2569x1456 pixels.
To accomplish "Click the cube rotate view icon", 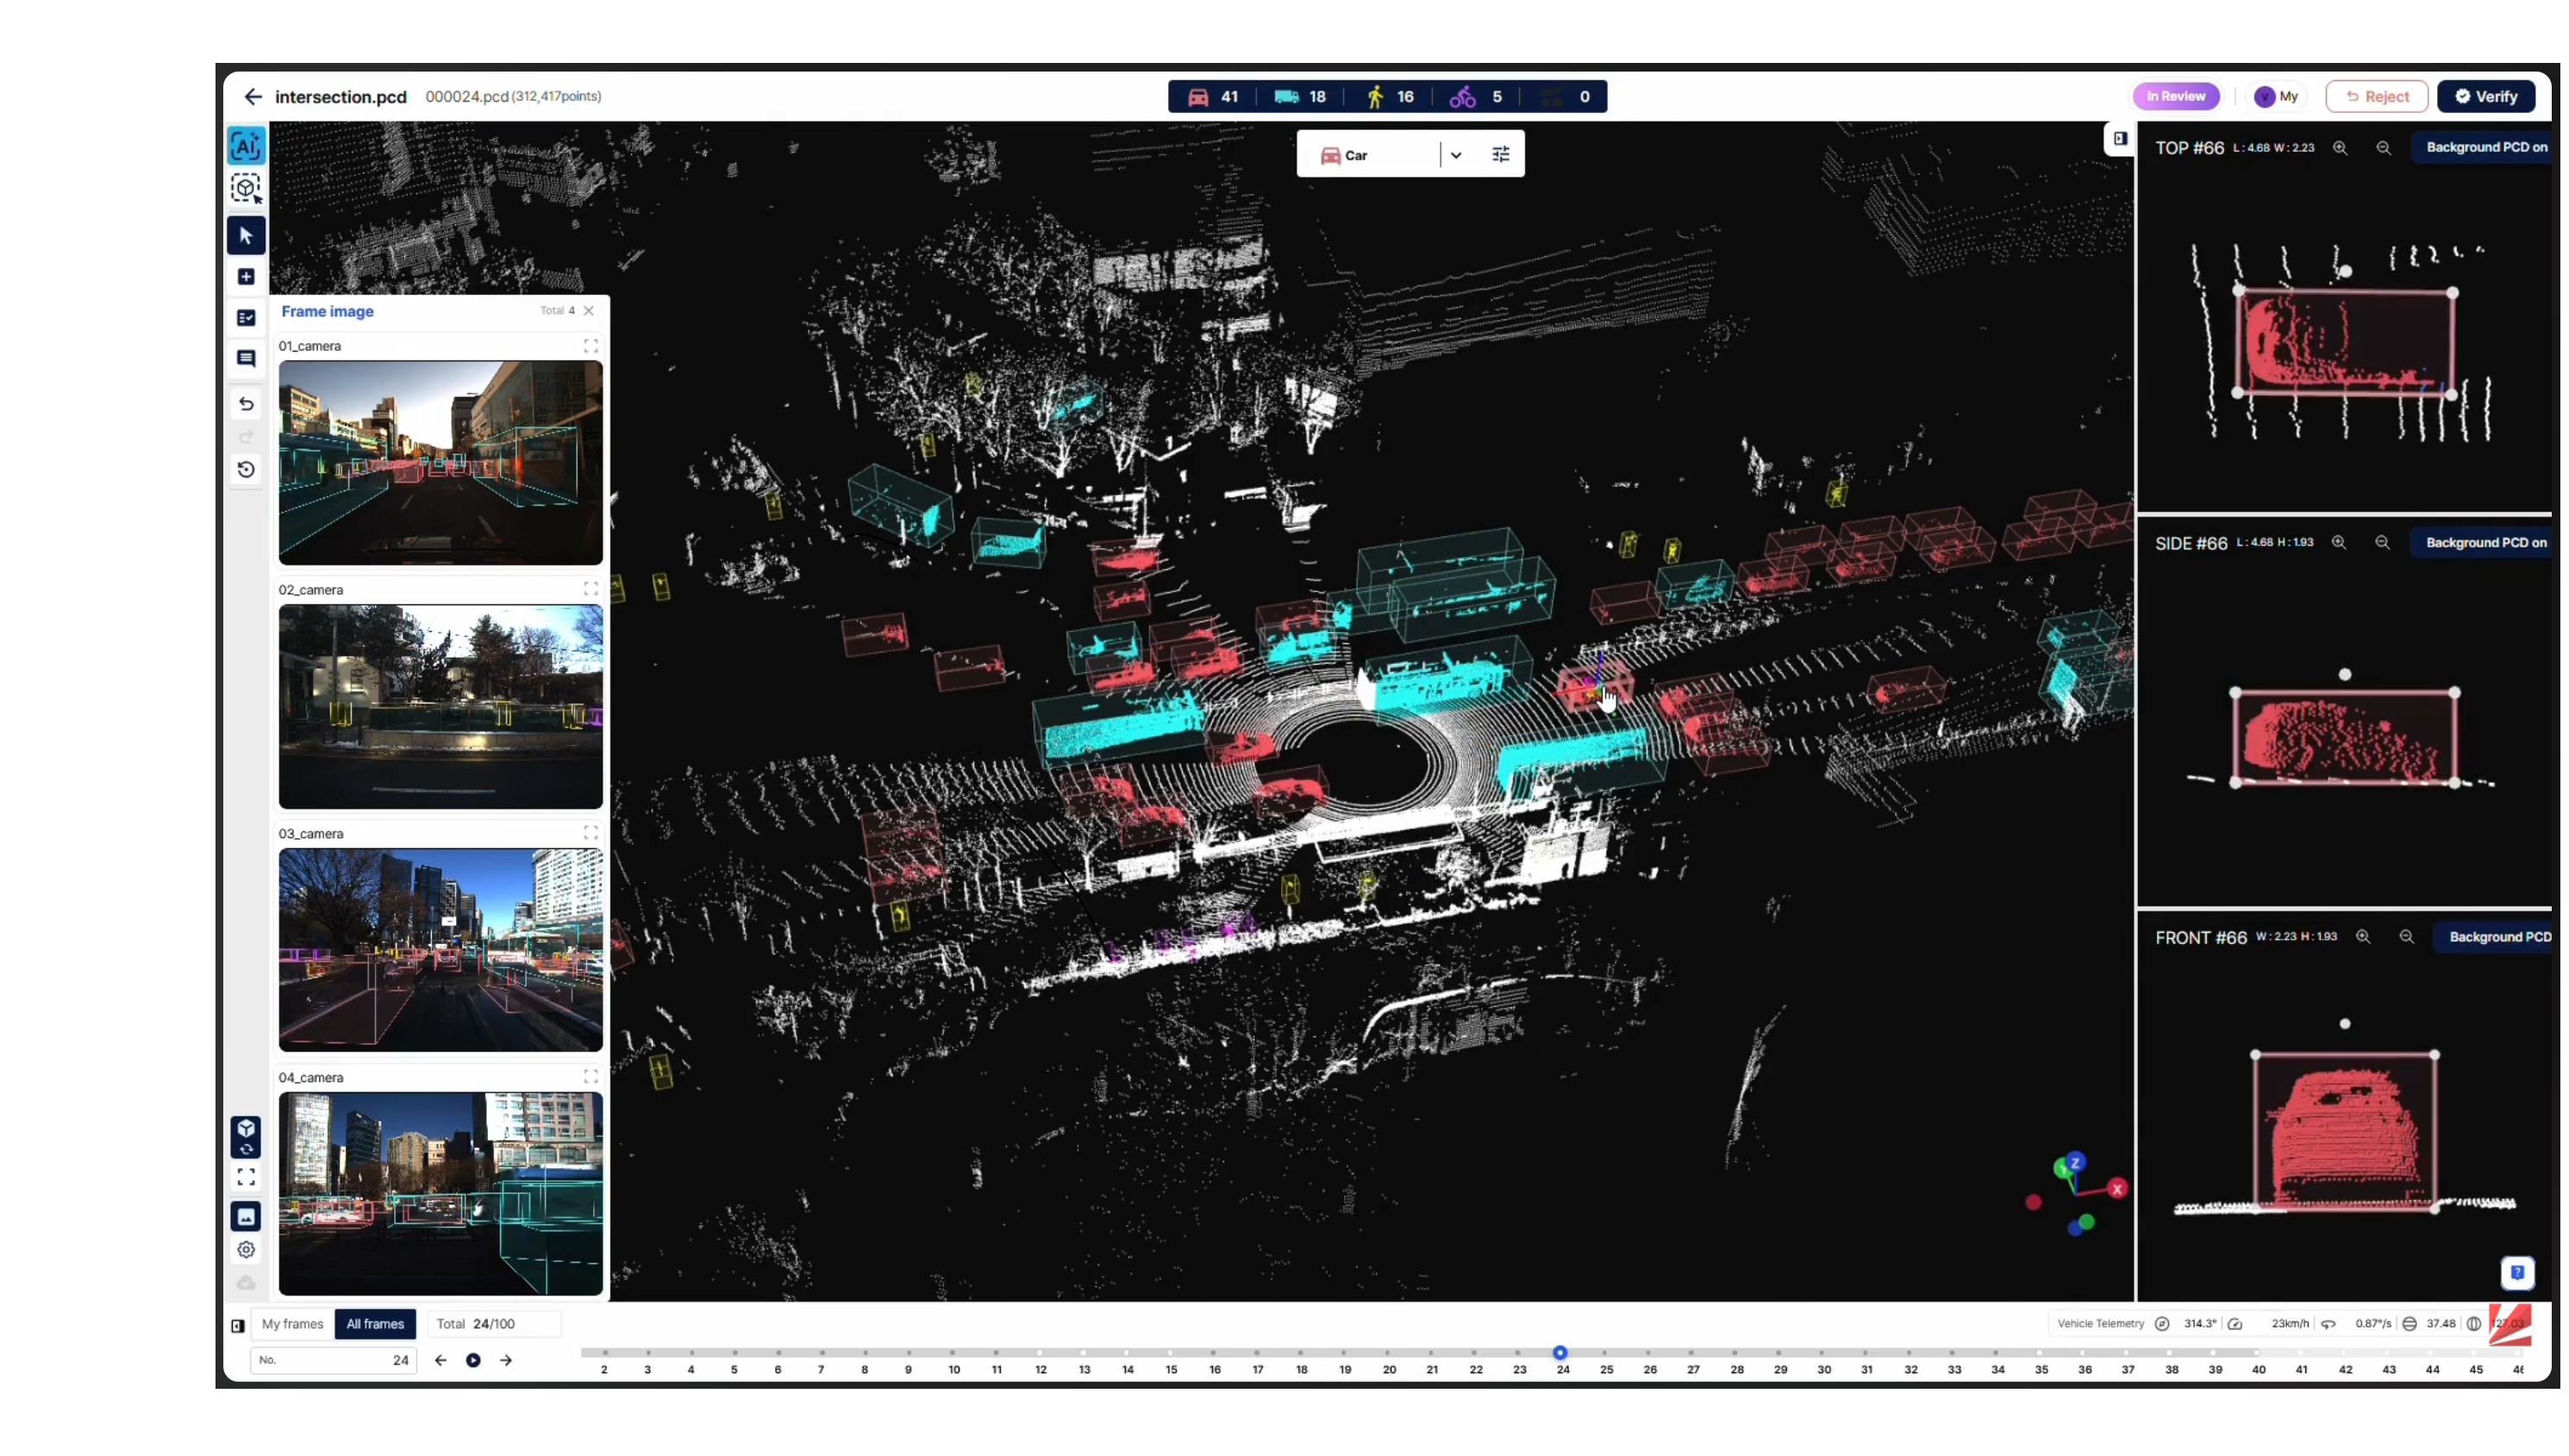I will [246, 1137].
